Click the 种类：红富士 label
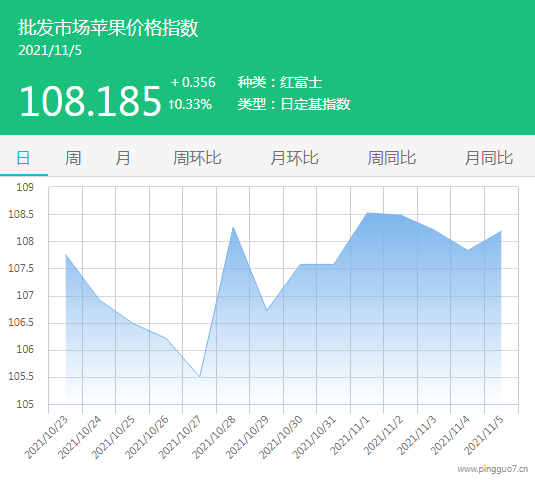This screenshot has width=535, height=480. 280,83
